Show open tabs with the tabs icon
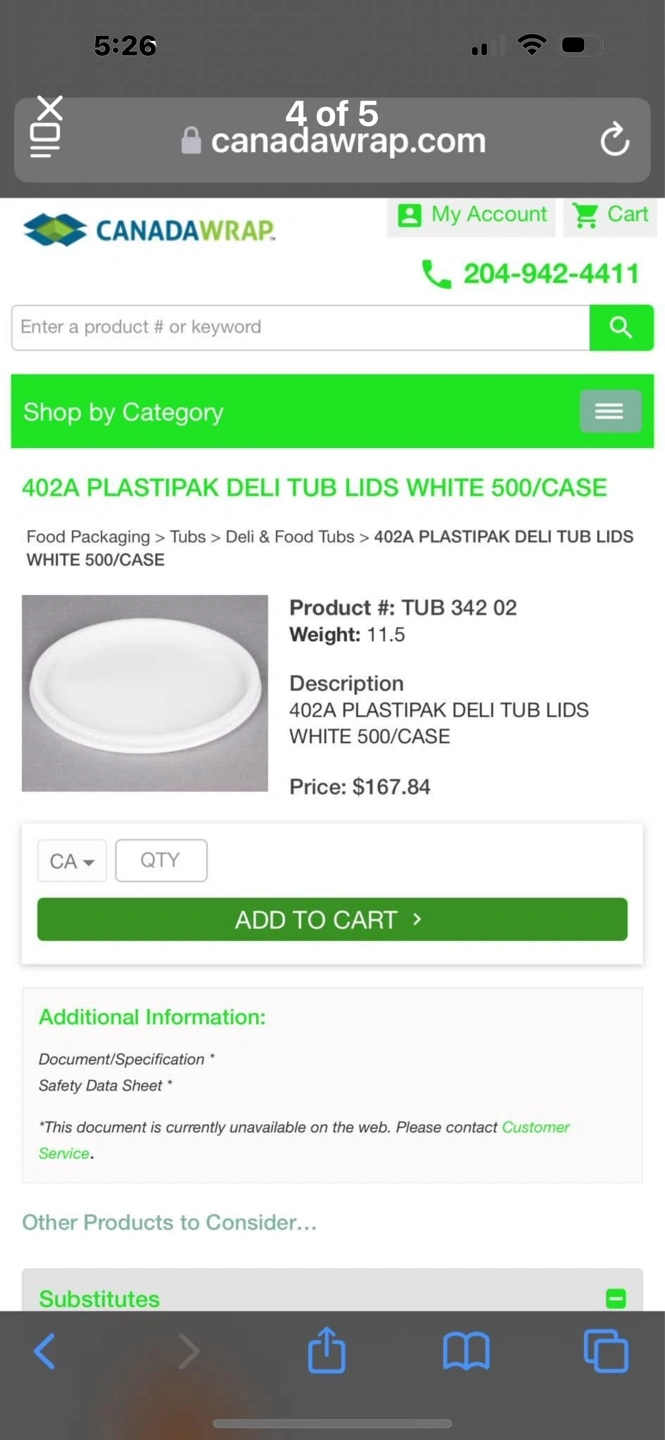This screenshot has height=1440, width=665. (606, 1351)
